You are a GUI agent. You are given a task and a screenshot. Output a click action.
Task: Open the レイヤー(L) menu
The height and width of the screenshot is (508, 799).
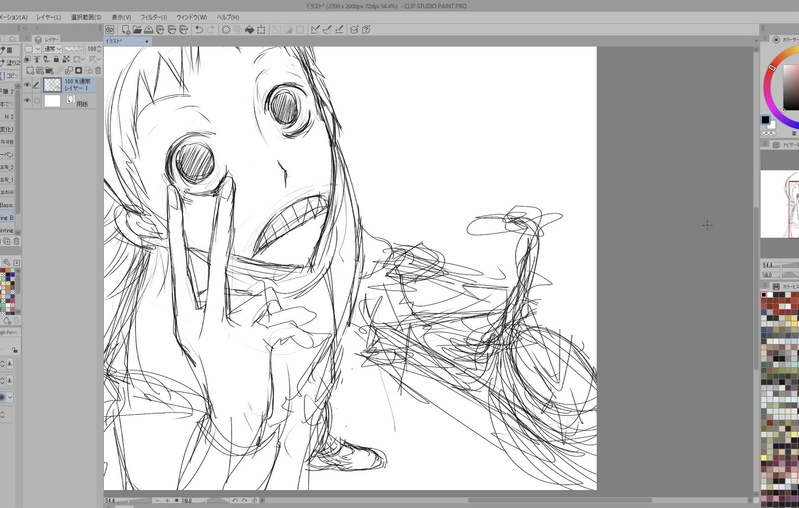pyautogui.click(x=48, y=17)
